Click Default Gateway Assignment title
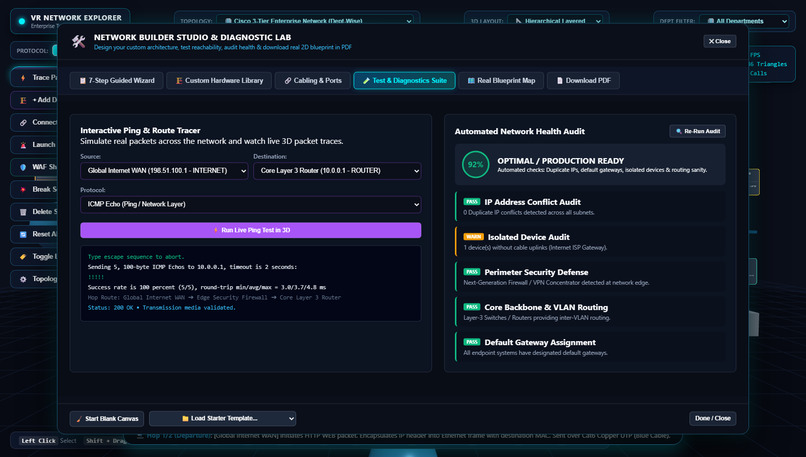The image size is (806, 457). (x=540, y=342)
